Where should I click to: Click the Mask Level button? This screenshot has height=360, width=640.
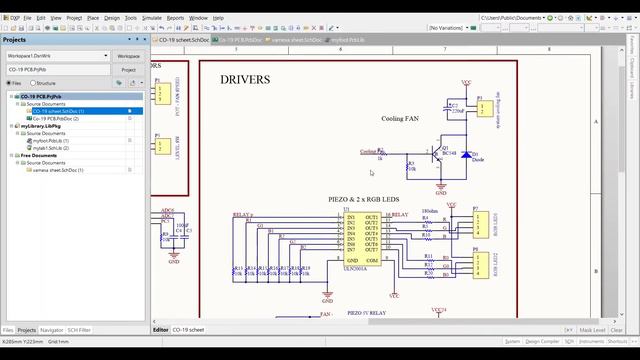point(592,330)
